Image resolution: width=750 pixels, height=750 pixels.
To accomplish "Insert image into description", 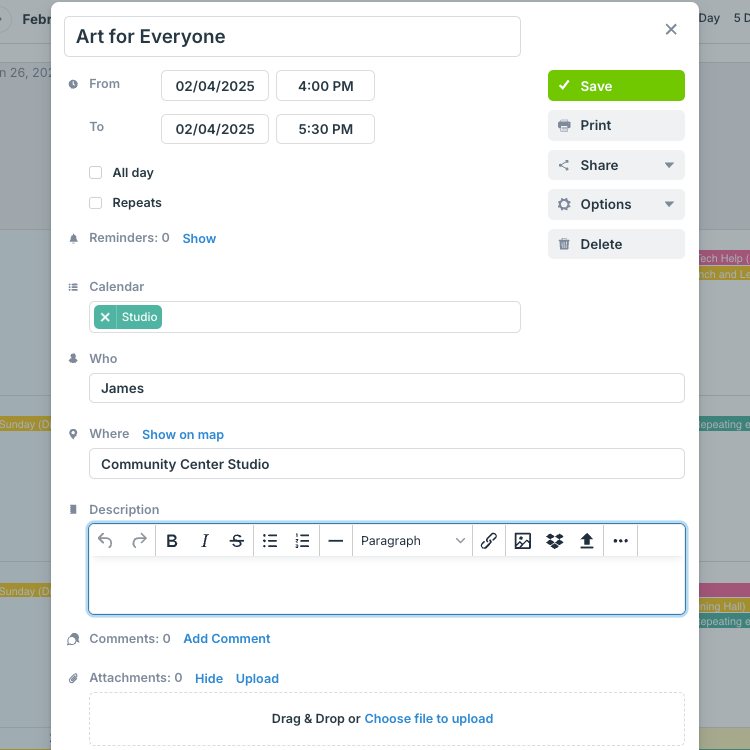I will point(522,540).
